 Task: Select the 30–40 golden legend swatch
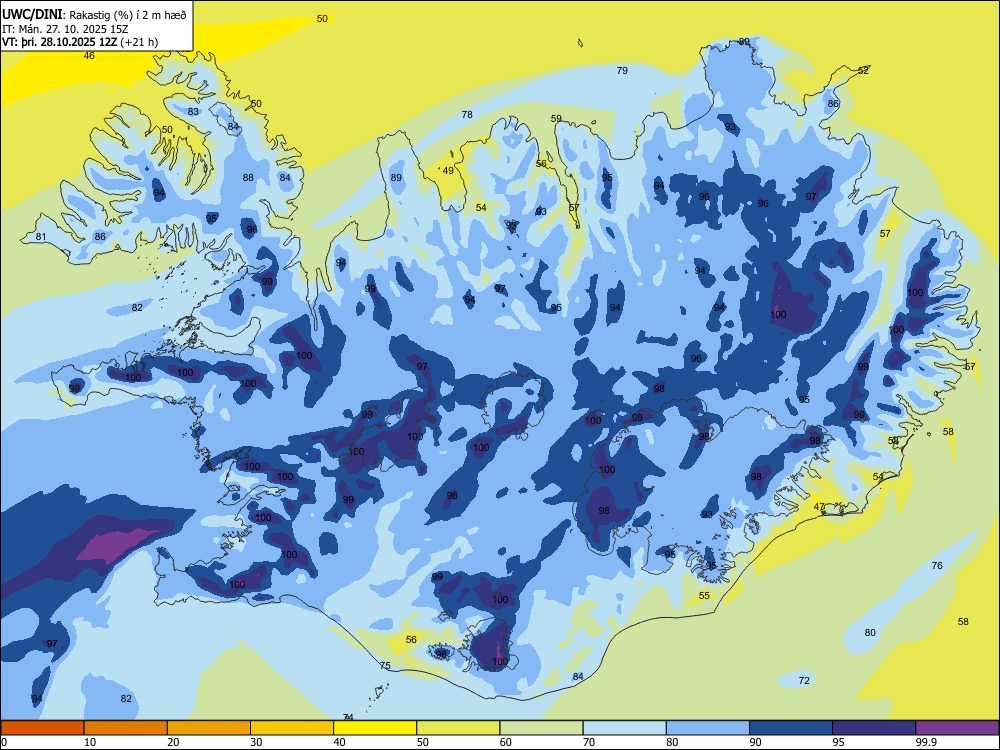tap(292, 728)
